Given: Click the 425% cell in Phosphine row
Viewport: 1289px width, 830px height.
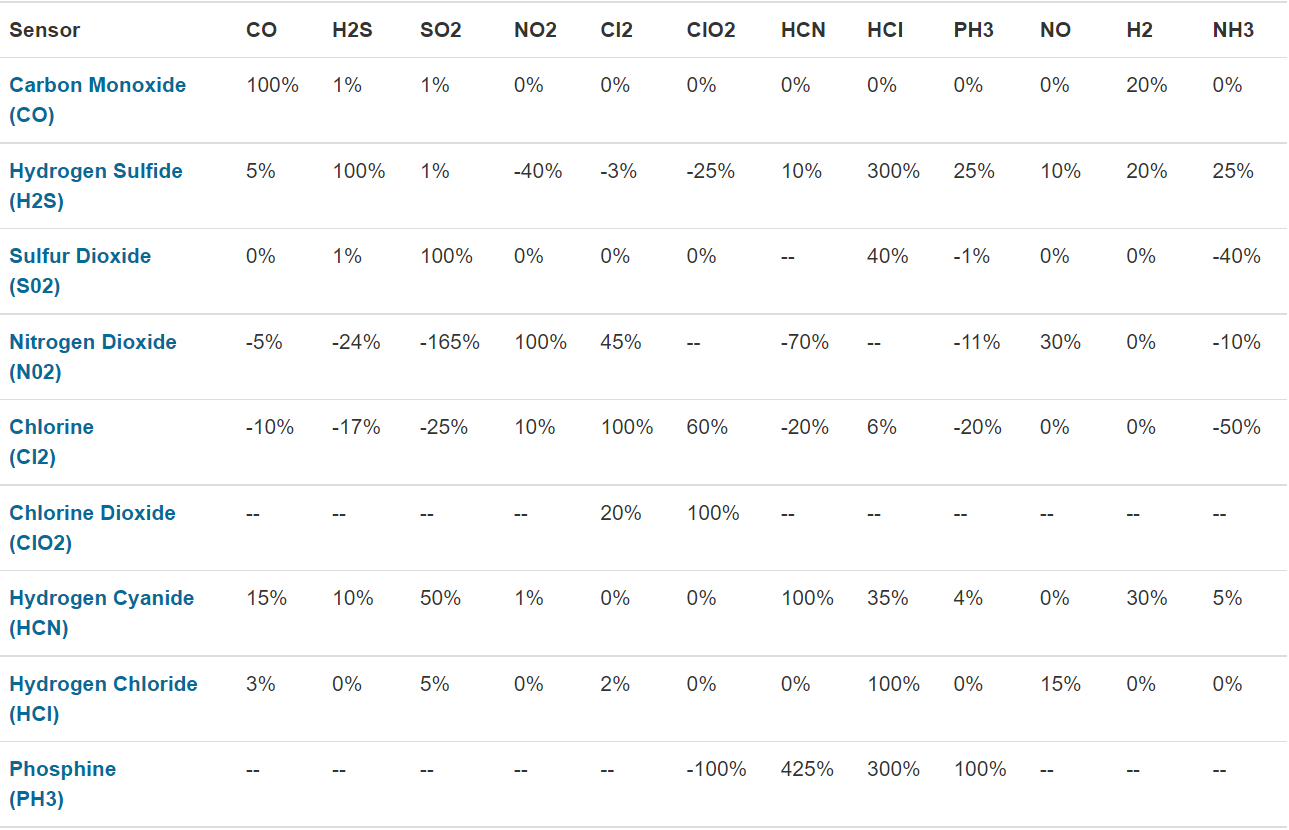Looking at the screenshot, I should (807, 769).
